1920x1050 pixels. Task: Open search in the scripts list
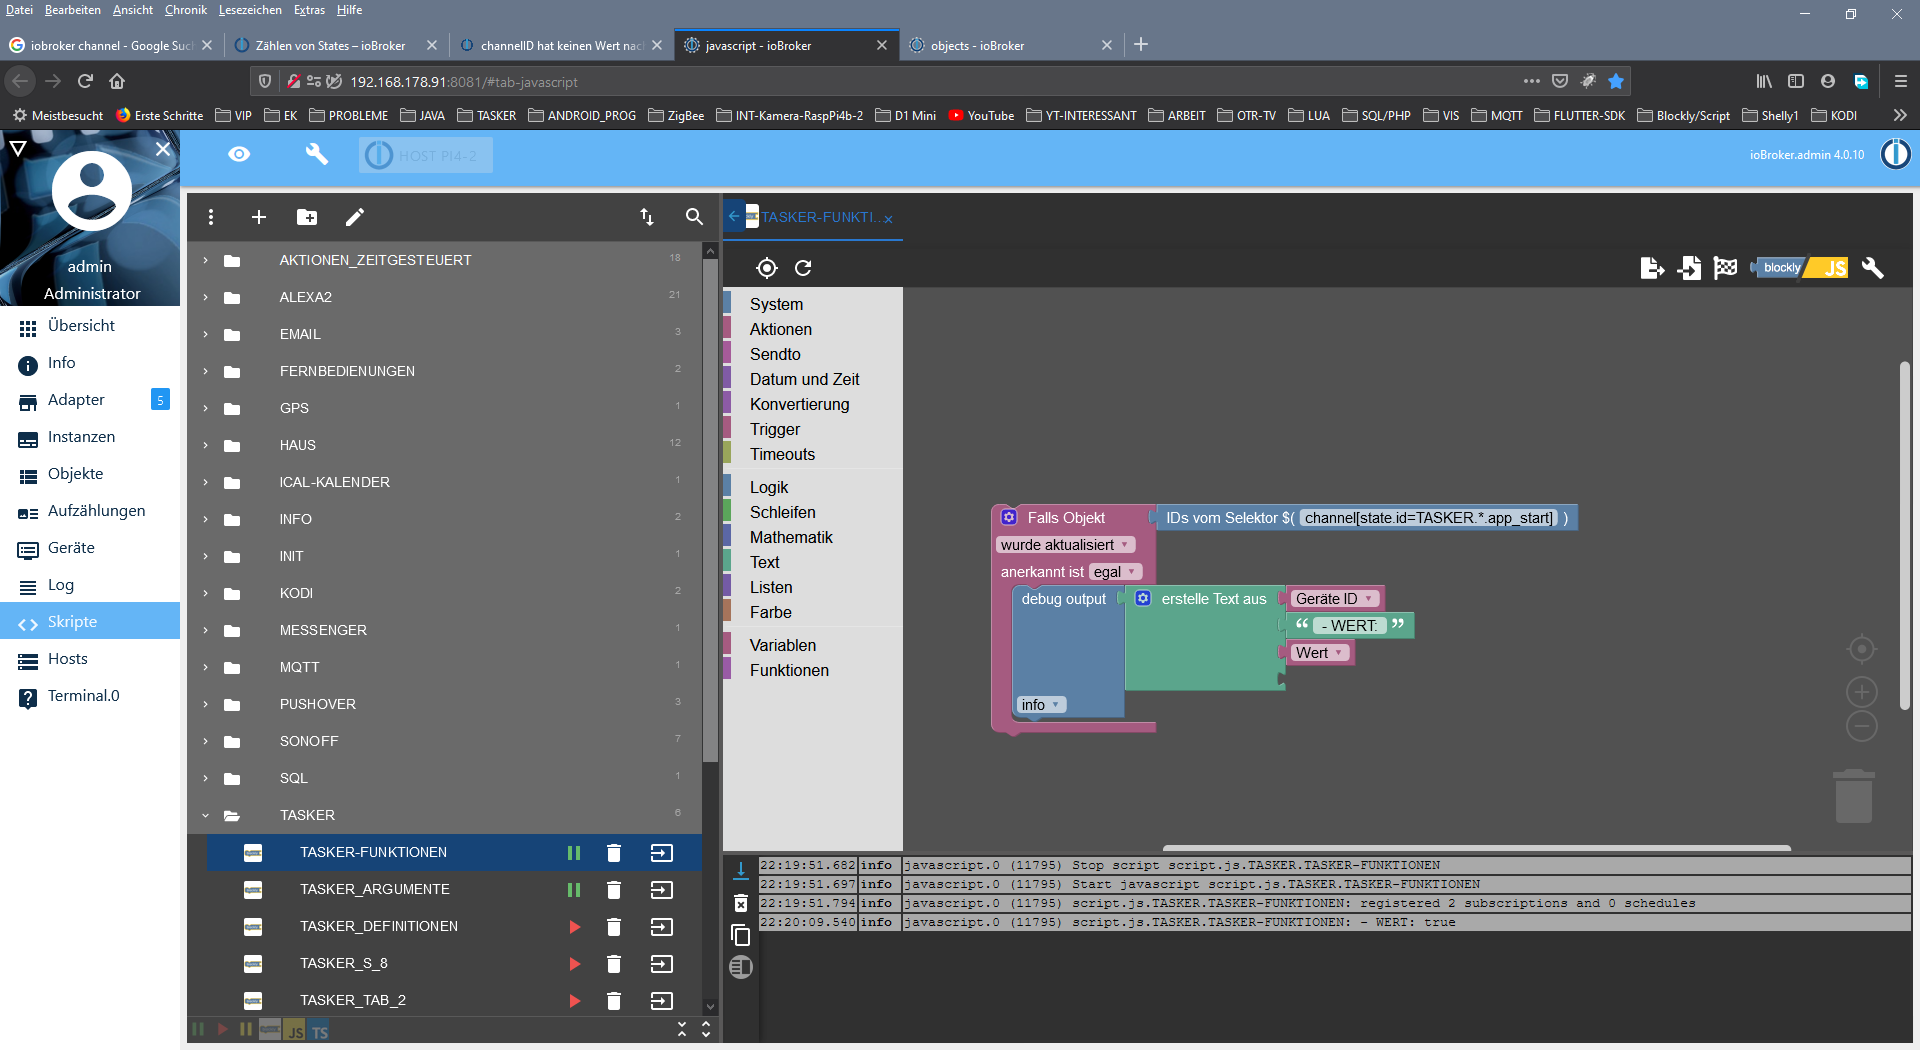pos(694,217)
